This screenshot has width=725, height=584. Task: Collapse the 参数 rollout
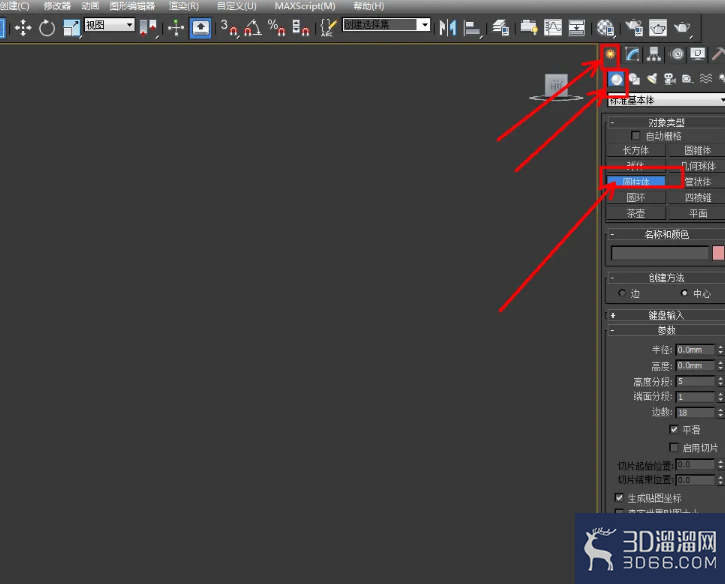pos(612,330)
